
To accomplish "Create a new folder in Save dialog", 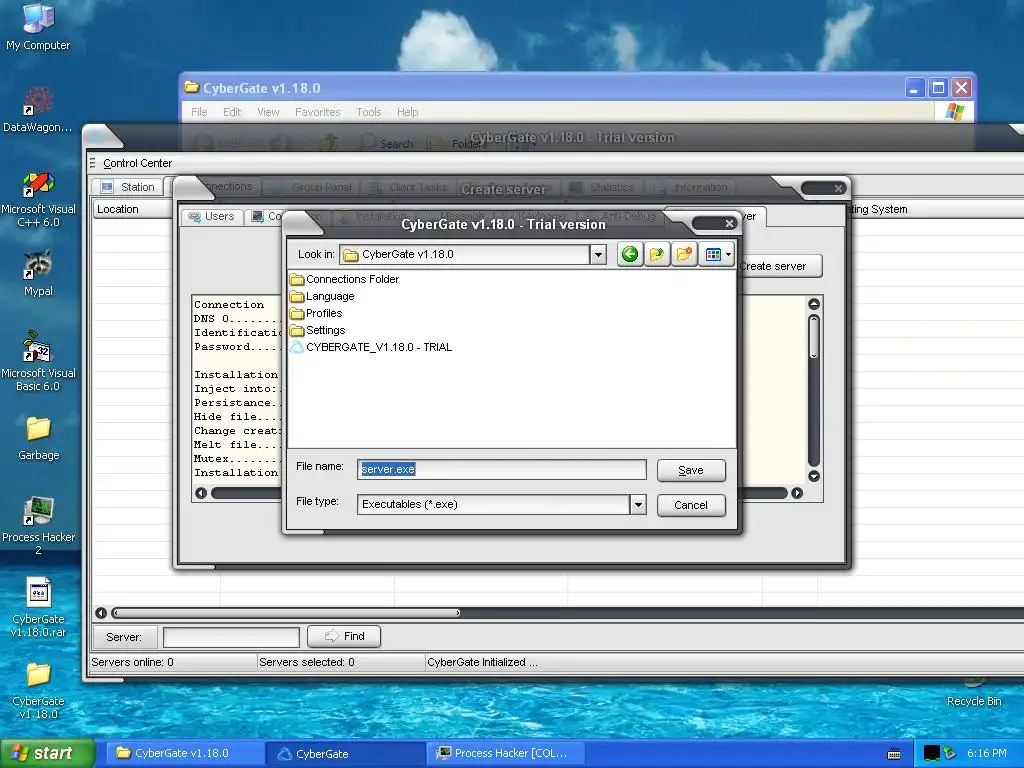I will [684, 254].
